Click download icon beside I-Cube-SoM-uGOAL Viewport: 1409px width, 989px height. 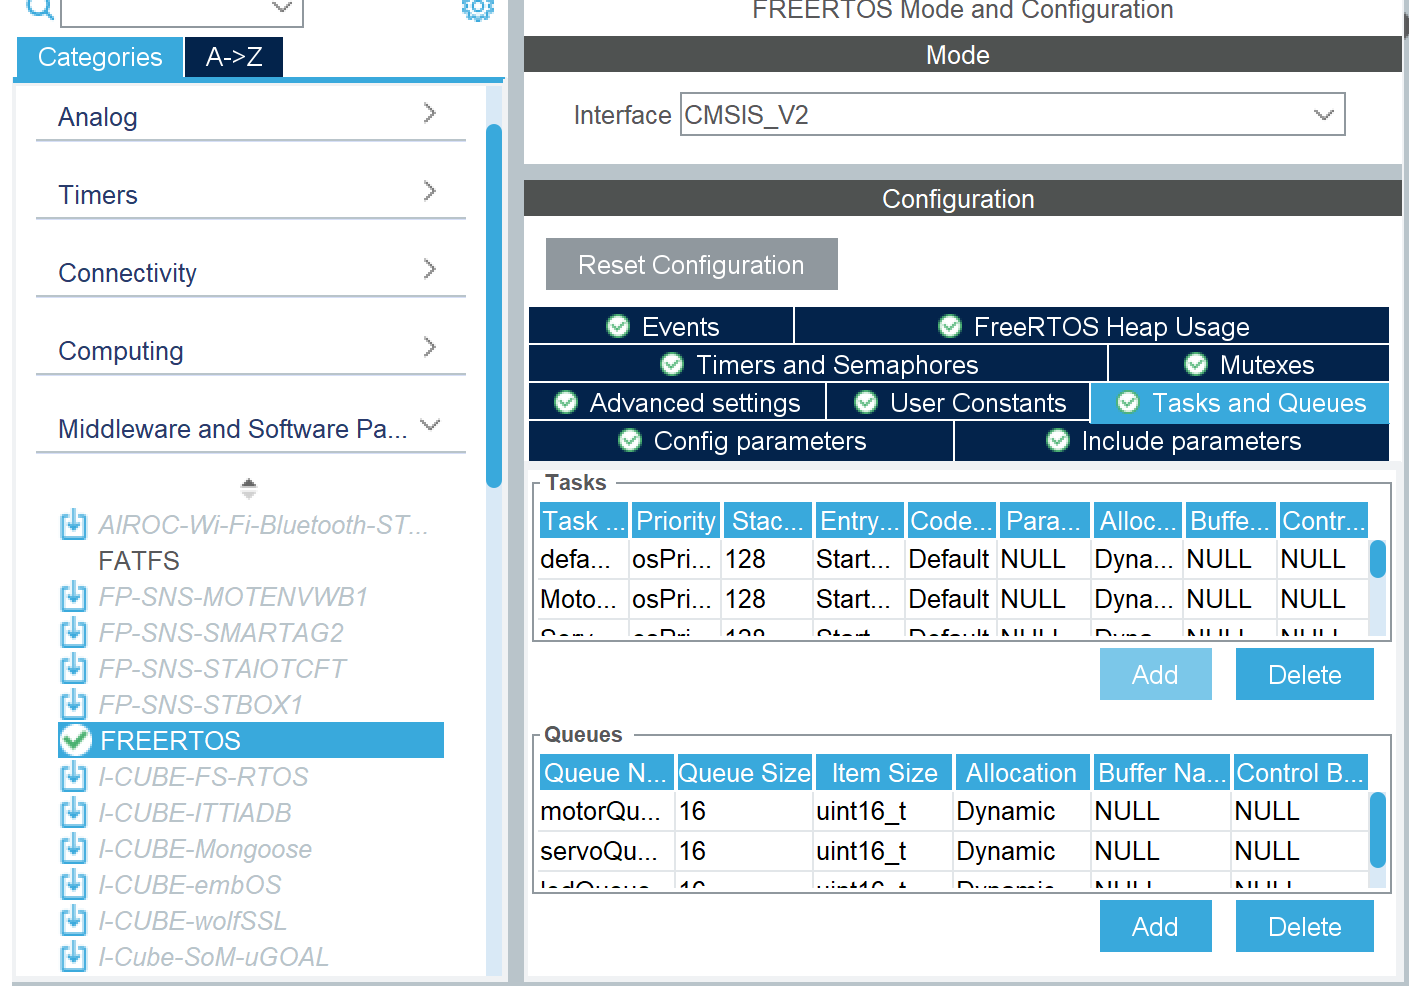[73, 957]
